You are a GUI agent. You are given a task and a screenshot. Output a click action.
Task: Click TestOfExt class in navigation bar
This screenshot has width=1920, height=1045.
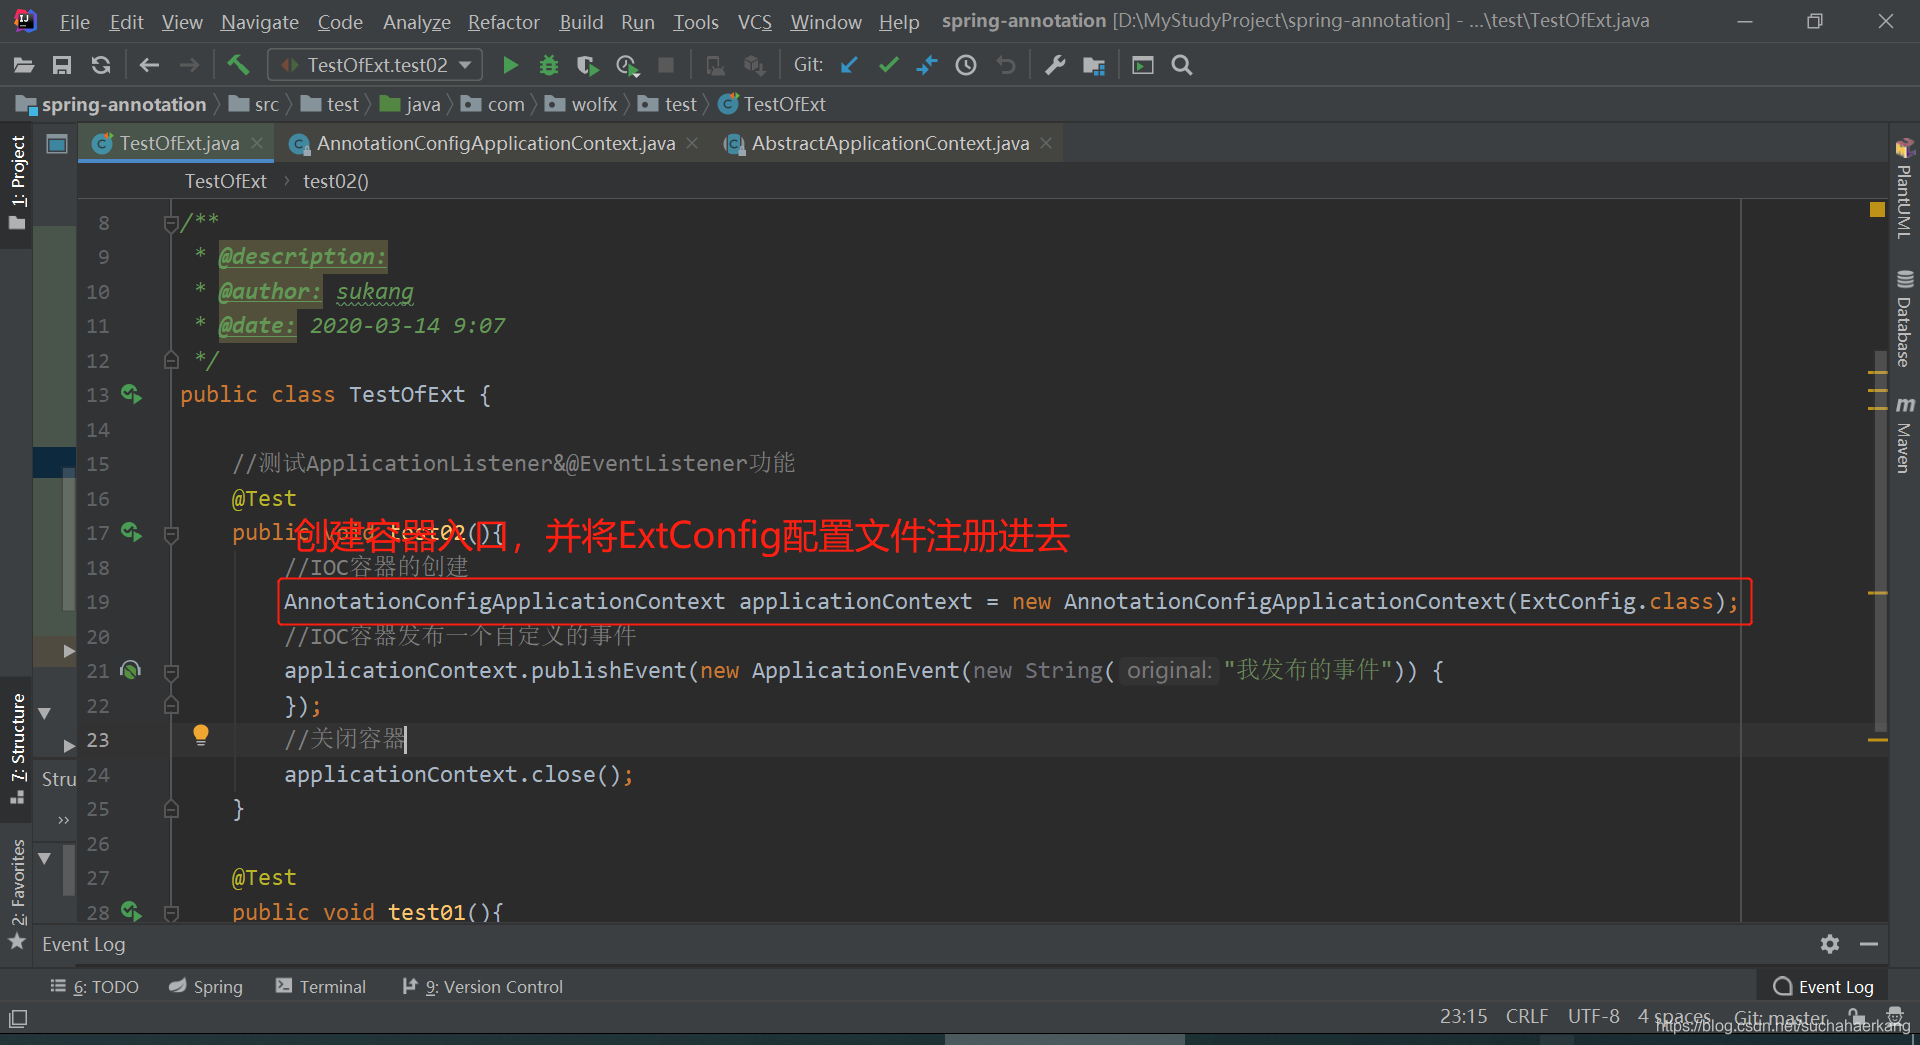pos(772,104)
